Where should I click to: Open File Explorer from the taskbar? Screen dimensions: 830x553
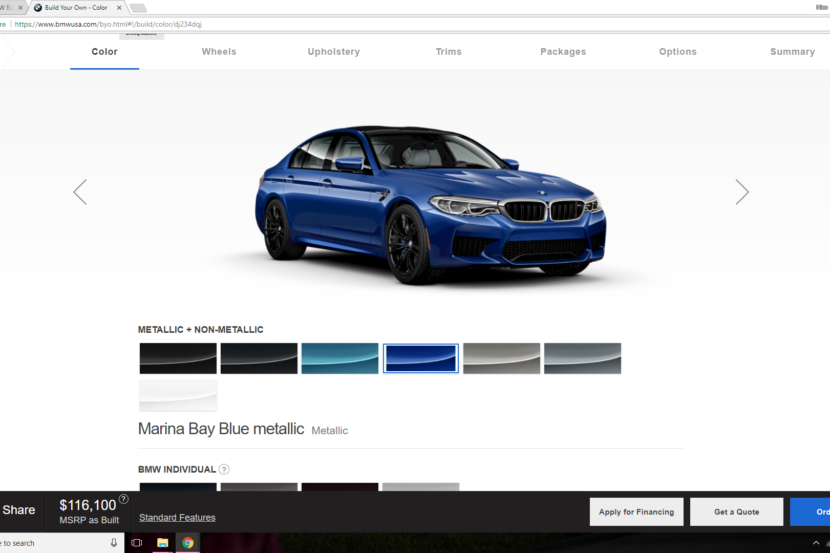(163, 543)
